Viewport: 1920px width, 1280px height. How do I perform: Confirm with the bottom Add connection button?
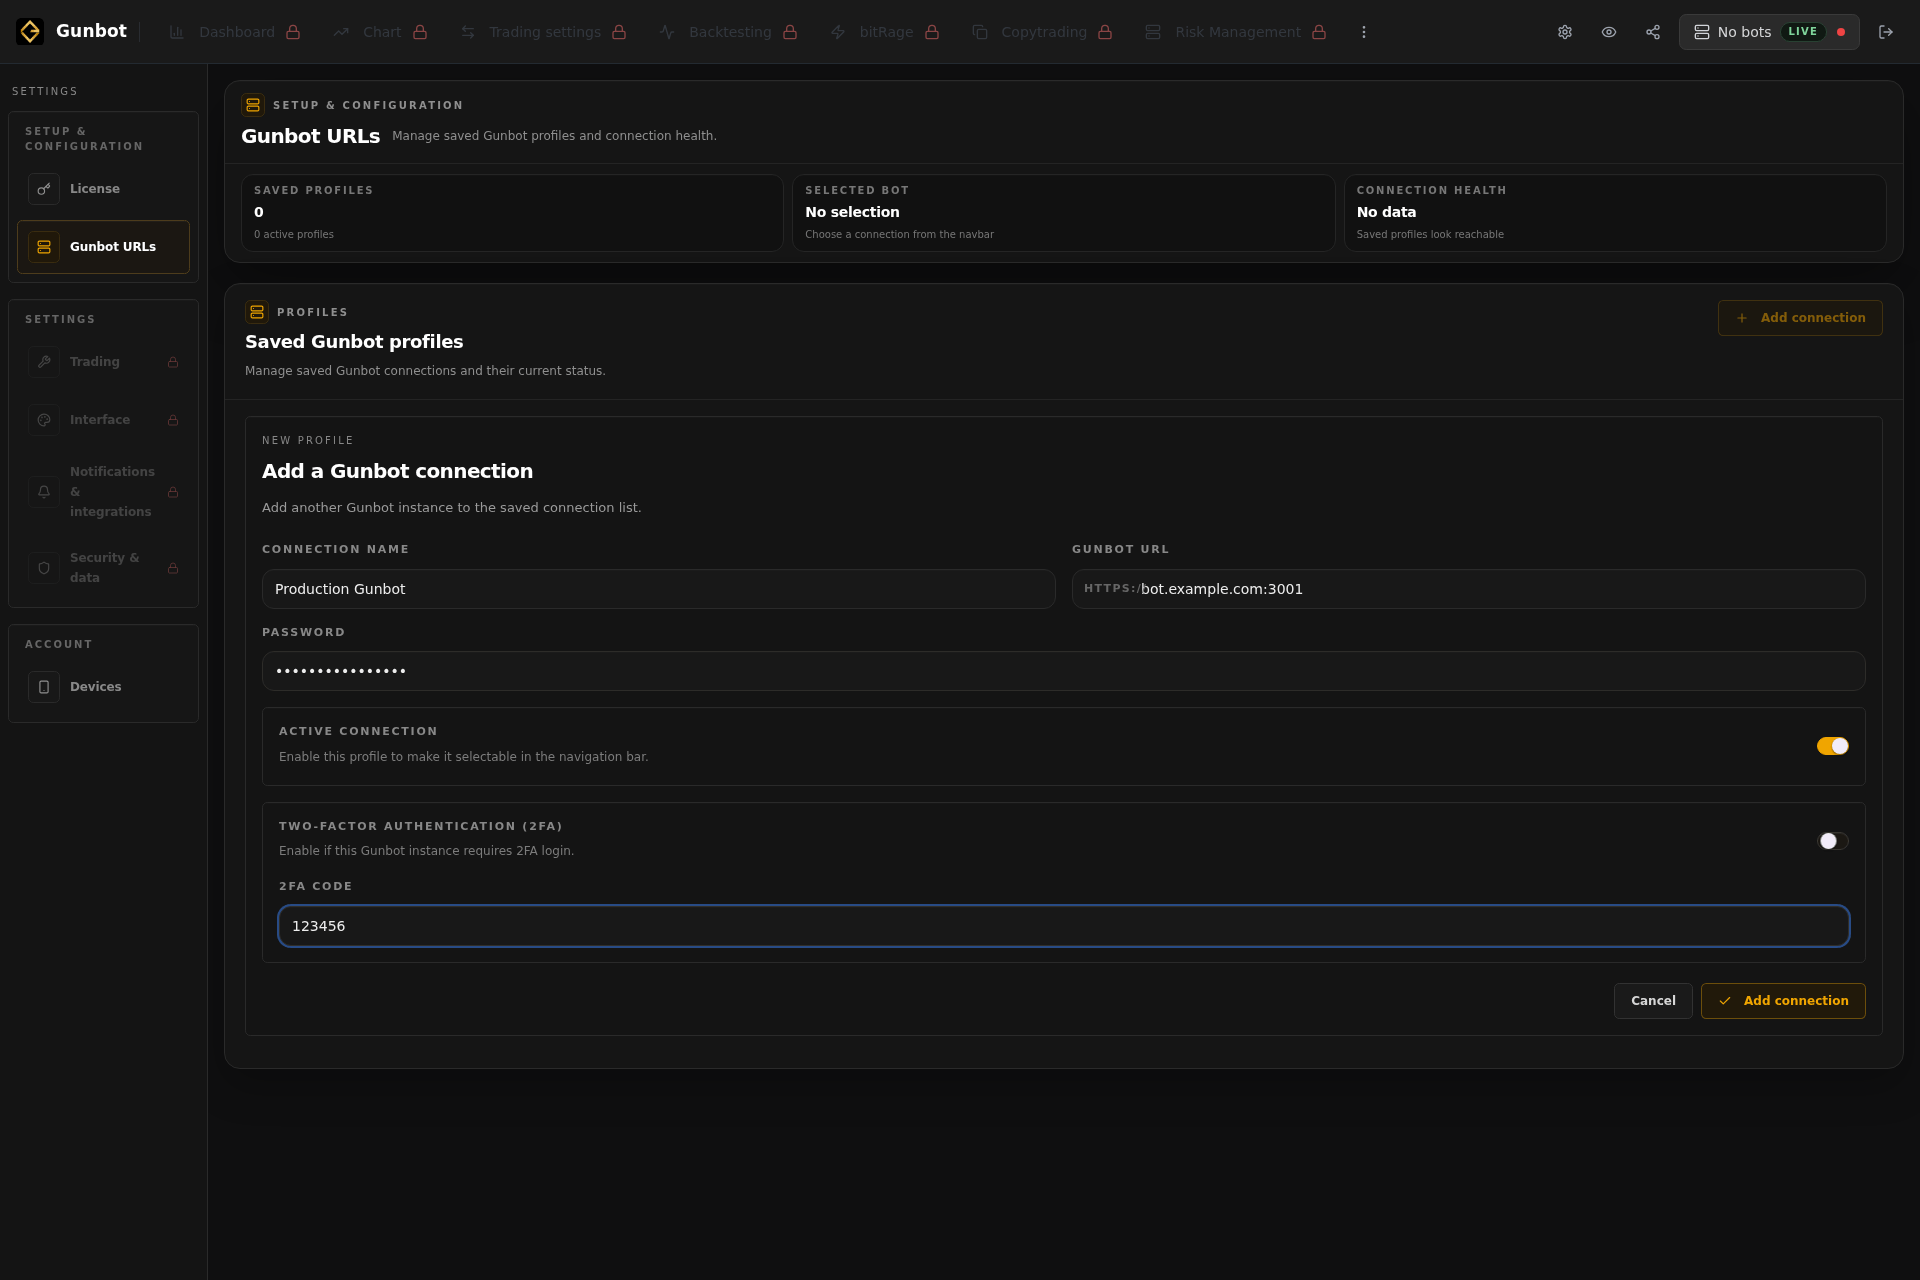1783,1001
